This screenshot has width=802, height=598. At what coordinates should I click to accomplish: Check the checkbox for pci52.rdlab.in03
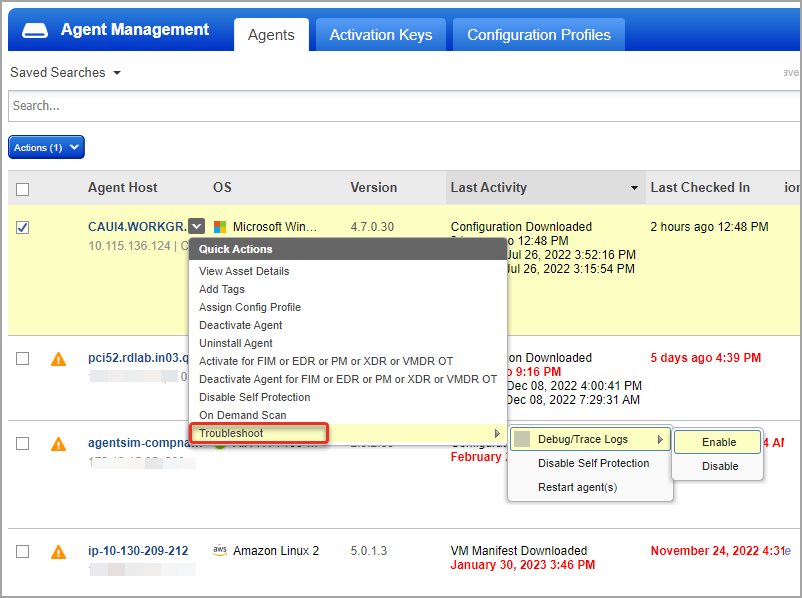(22, 358)
